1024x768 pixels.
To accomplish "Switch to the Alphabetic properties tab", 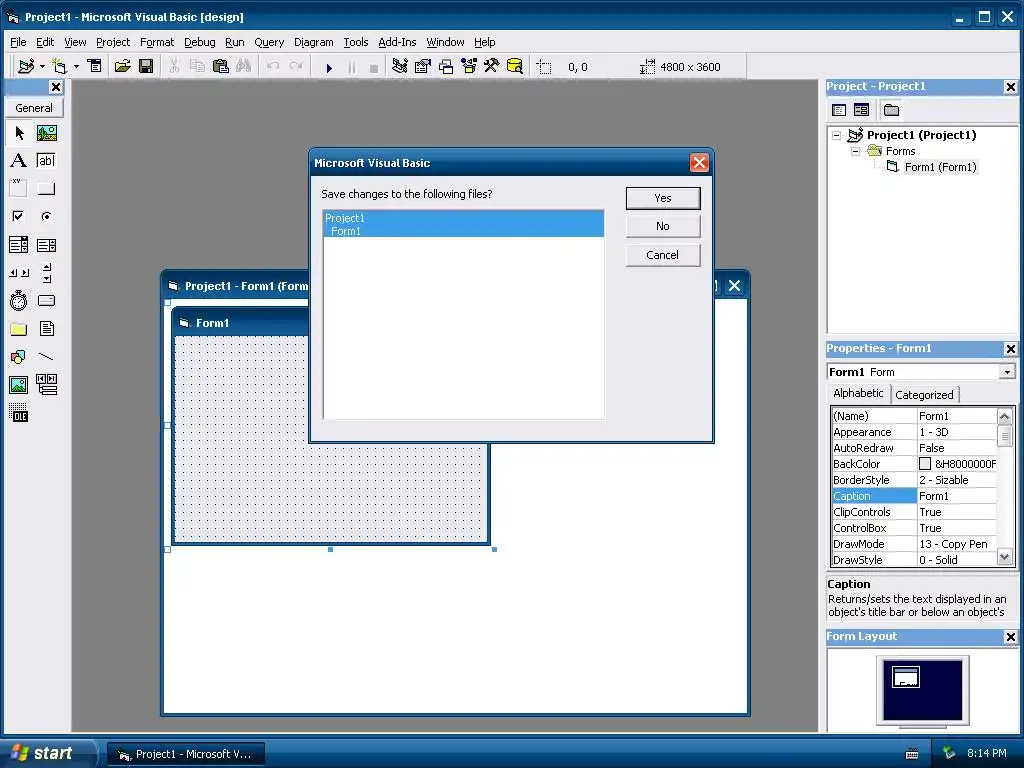I will [x=858, y=393].
